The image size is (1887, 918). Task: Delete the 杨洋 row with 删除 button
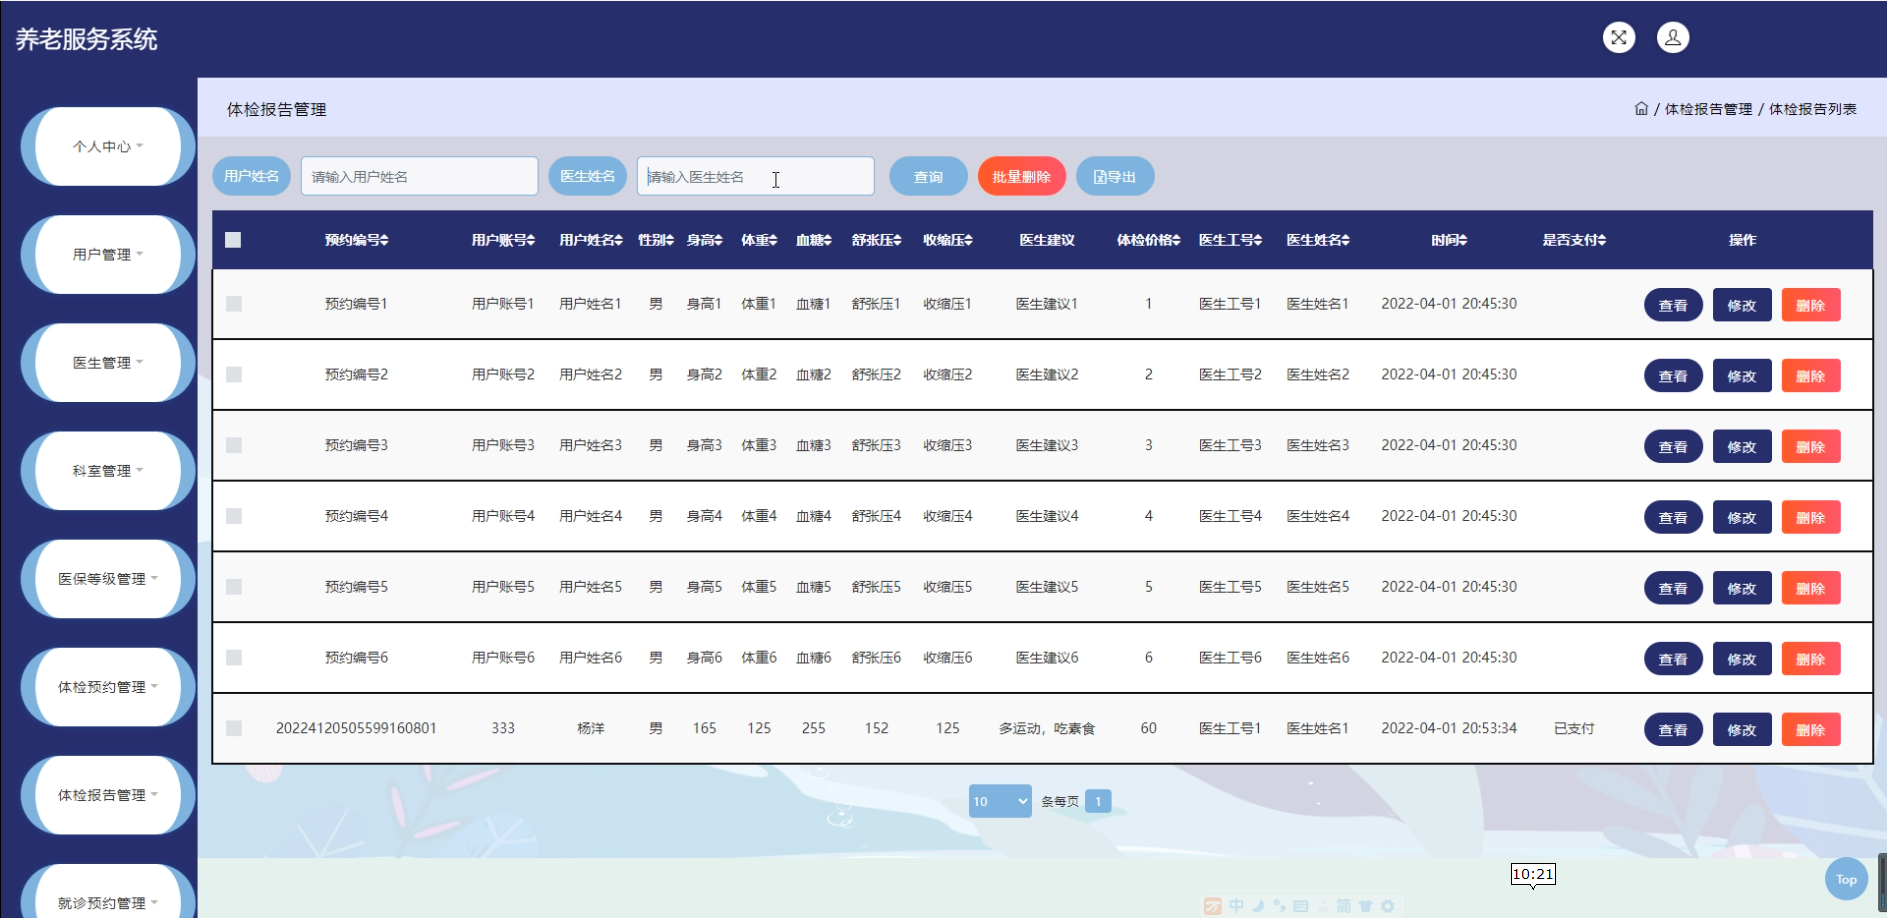[1811, 730]
